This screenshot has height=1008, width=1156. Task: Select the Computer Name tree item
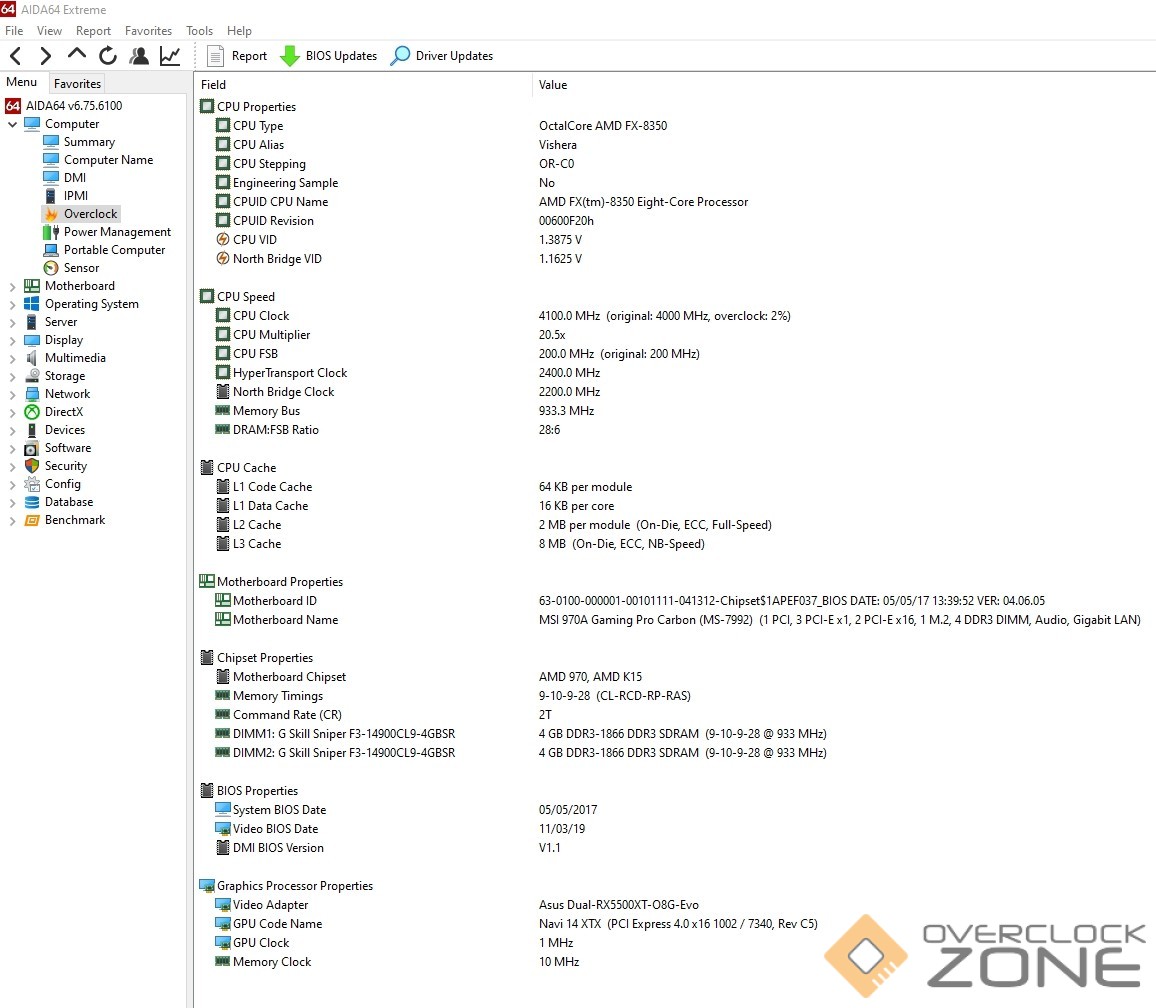click(x=98, y=159)
